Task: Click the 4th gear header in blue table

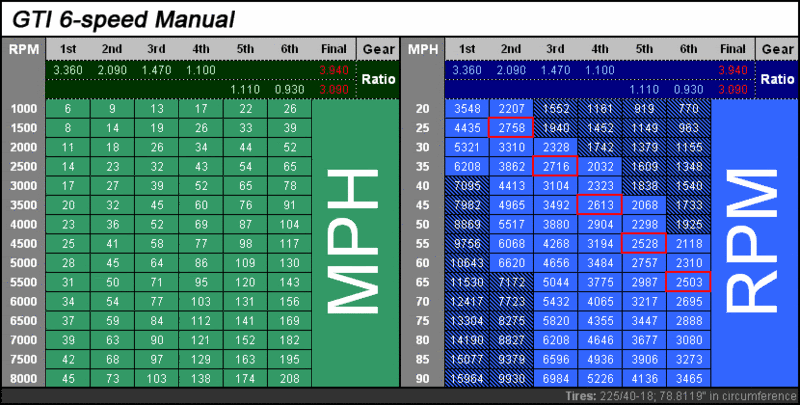Action: coord(599,49)
